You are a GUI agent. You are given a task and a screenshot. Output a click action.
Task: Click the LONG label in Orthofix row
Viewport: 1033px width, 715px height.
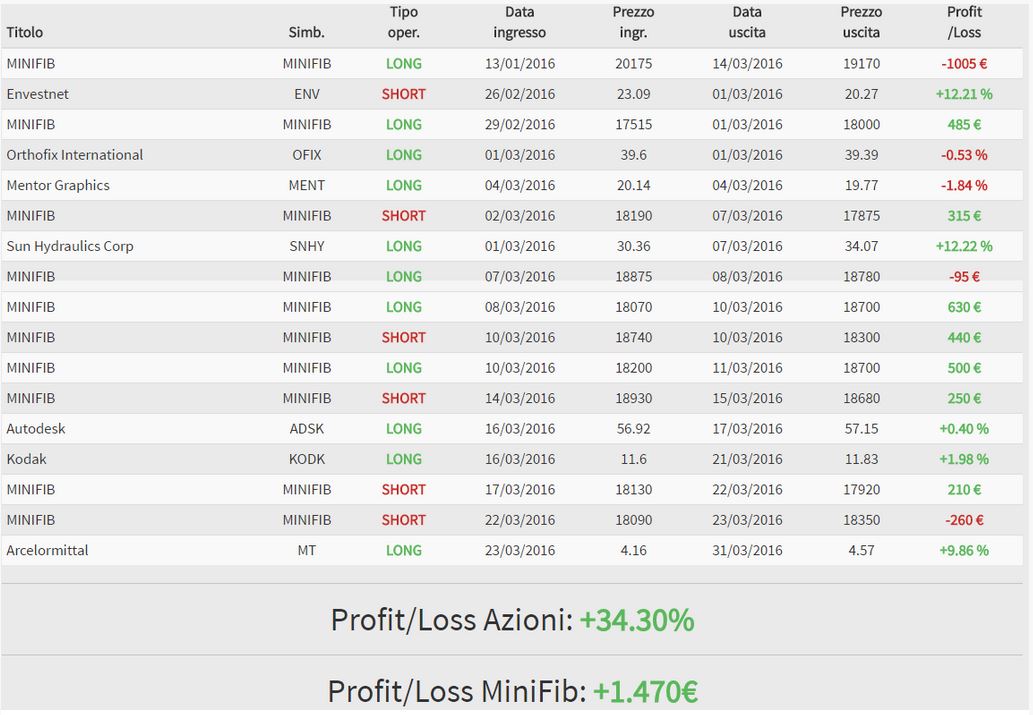[x=403, y=155]
